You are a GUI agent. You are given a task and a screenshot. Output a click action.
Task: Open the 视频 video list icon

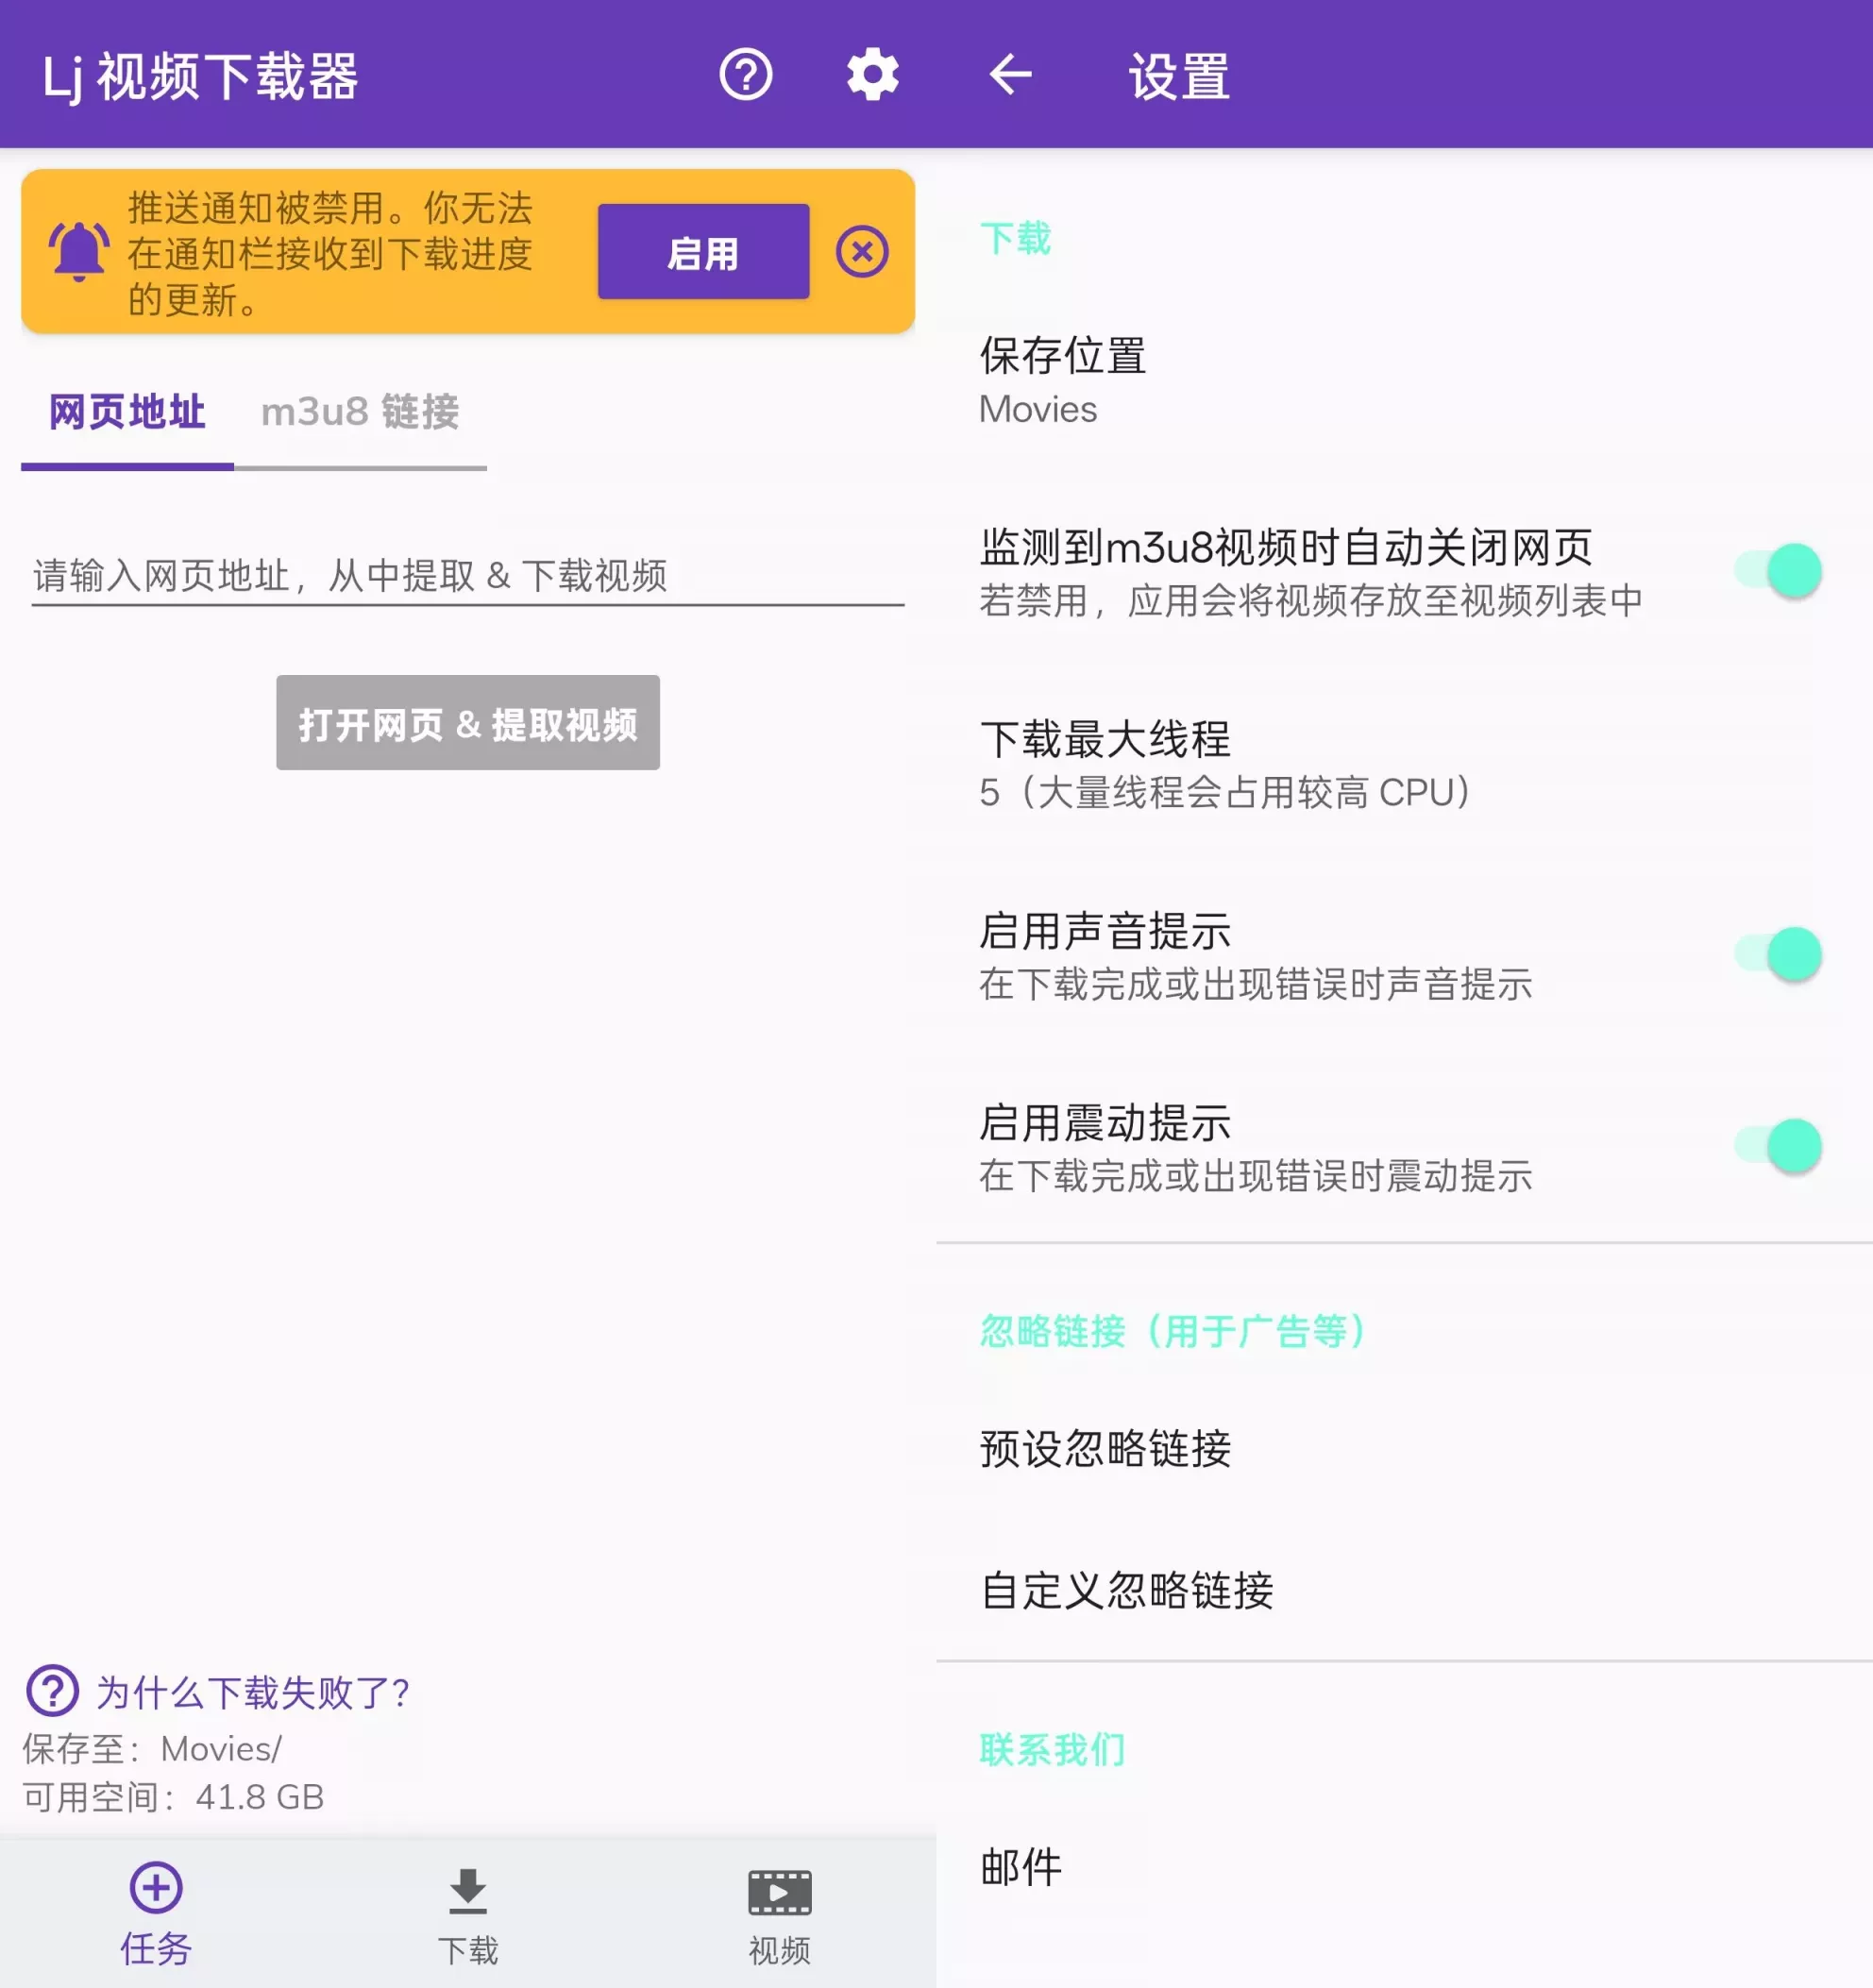coord(779,1892)
